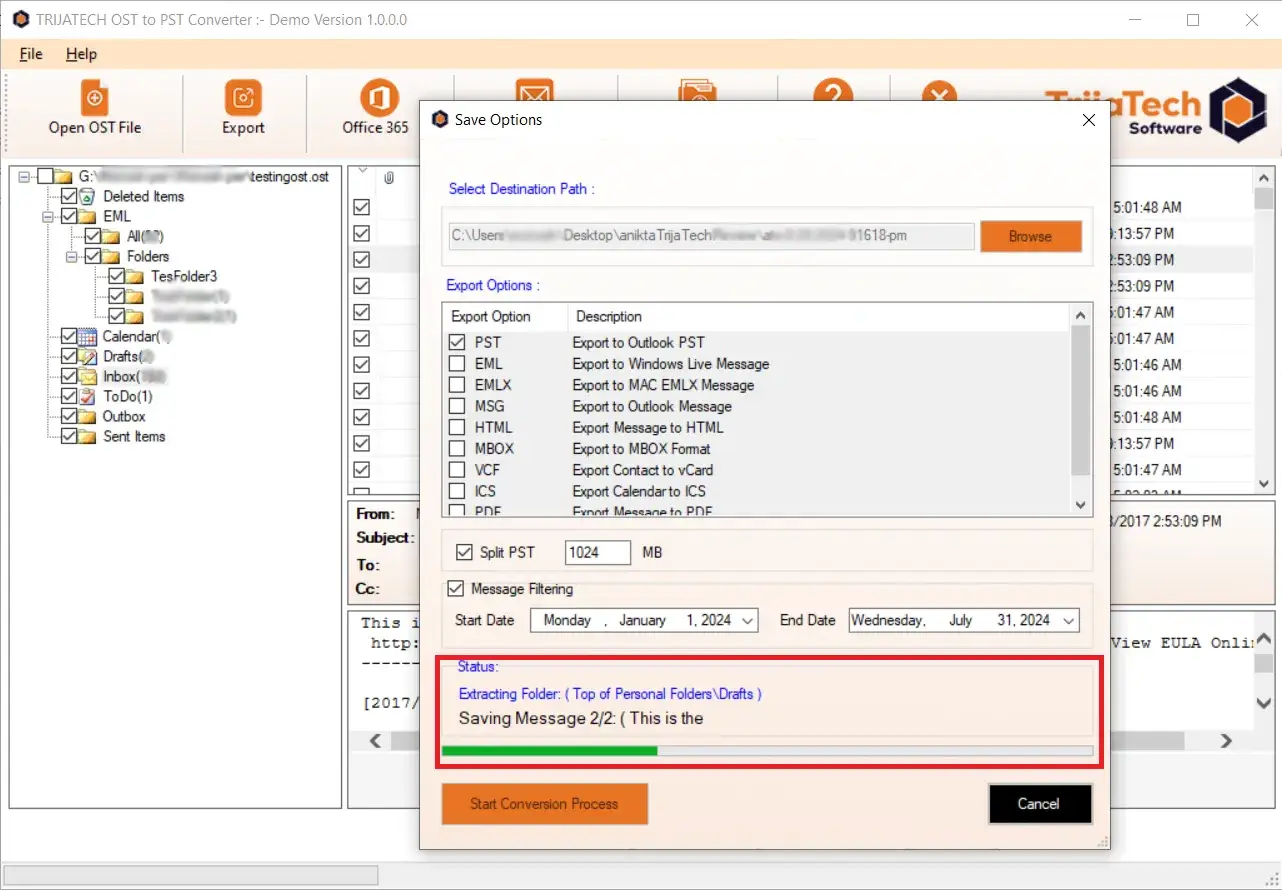Click the EML folder icon in tree
Screen dimensions: 1282x890
tap(87, 216)
